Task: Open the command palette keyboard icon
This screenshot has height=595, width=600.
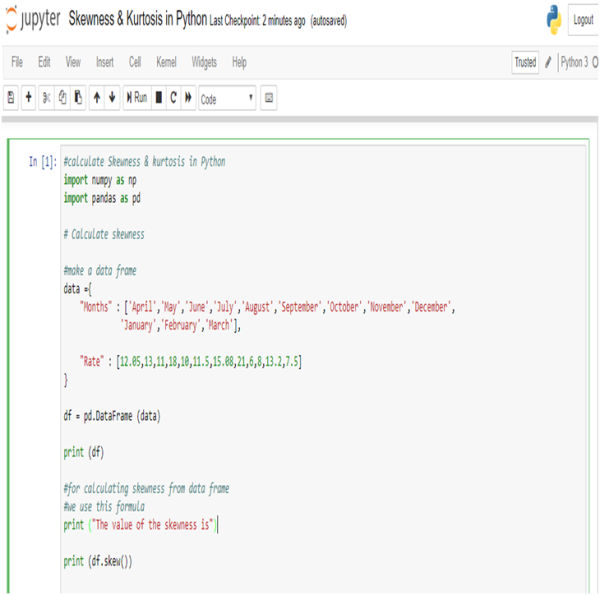Action: [x=269, y=99]
